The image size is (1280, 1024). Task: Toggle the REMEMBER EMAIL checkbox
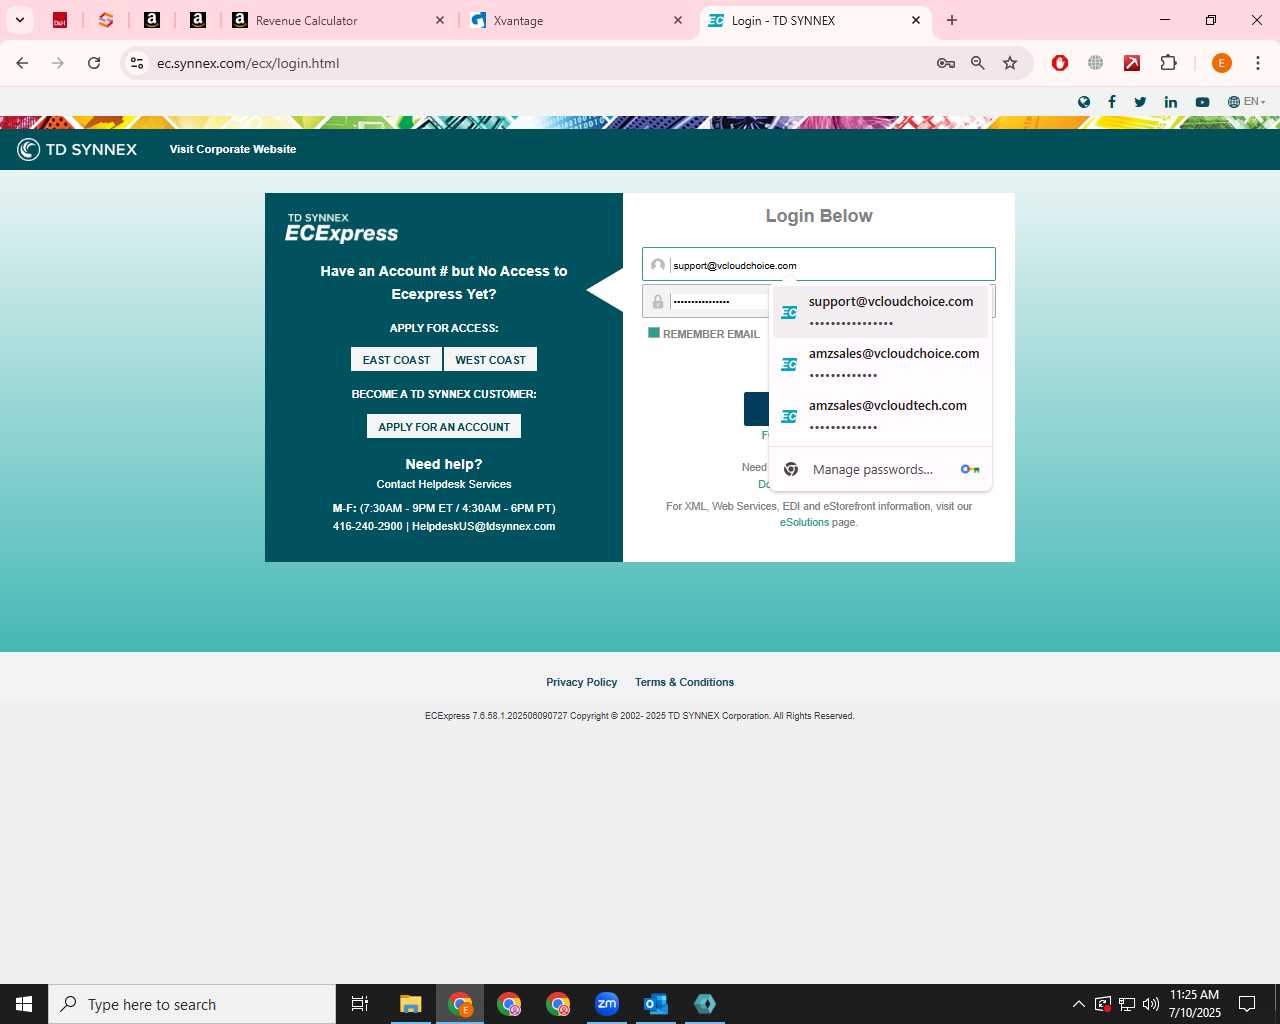tap(654, 333)
